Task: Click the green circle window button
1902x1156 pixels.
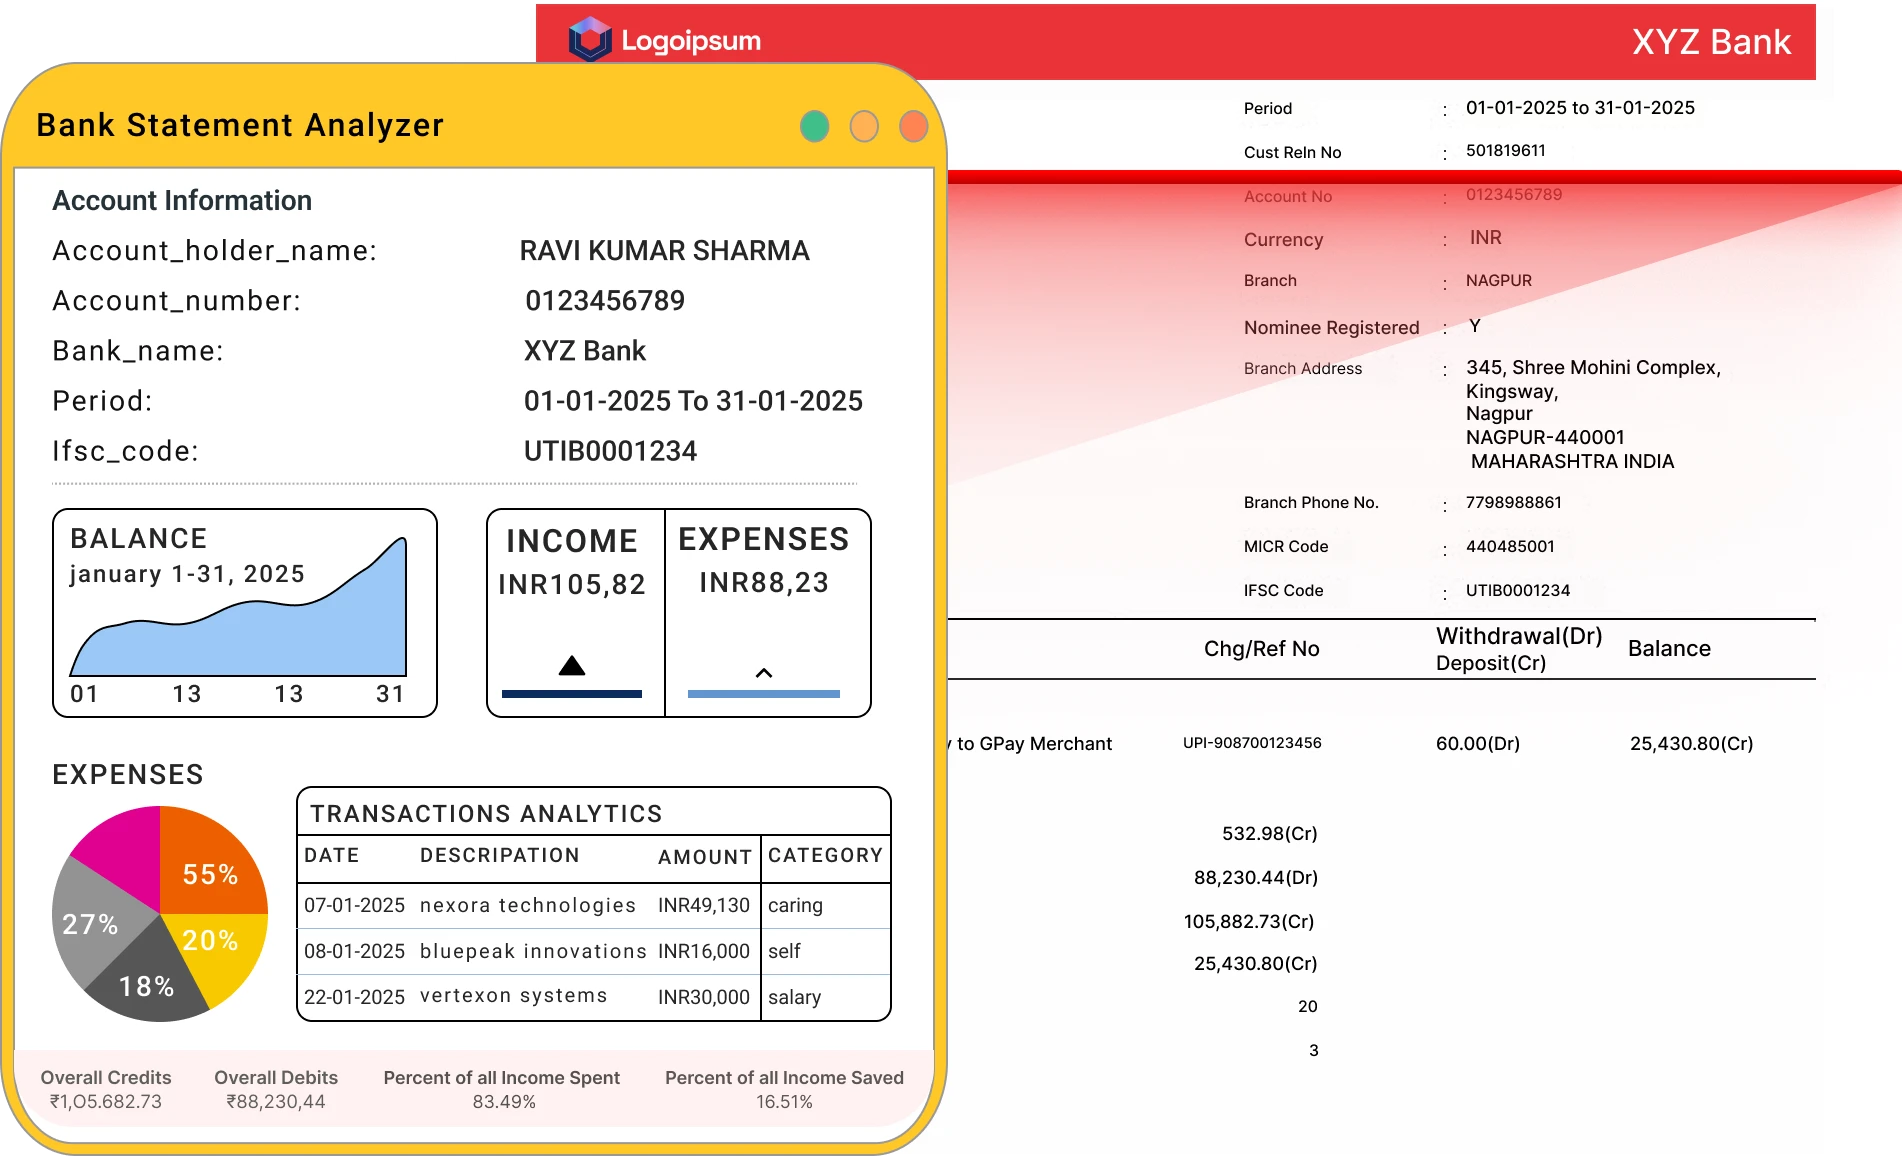Action: (x=814, y=127)
